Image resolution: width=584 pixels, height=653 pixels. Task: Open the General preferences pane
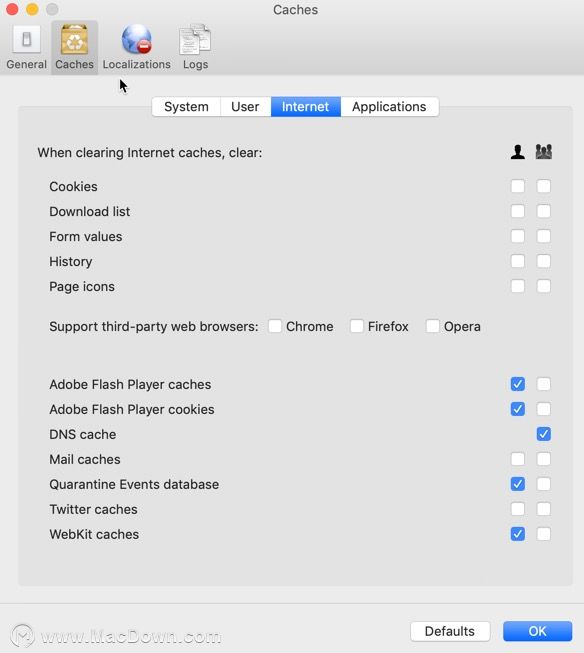click(x=26, y=47)
